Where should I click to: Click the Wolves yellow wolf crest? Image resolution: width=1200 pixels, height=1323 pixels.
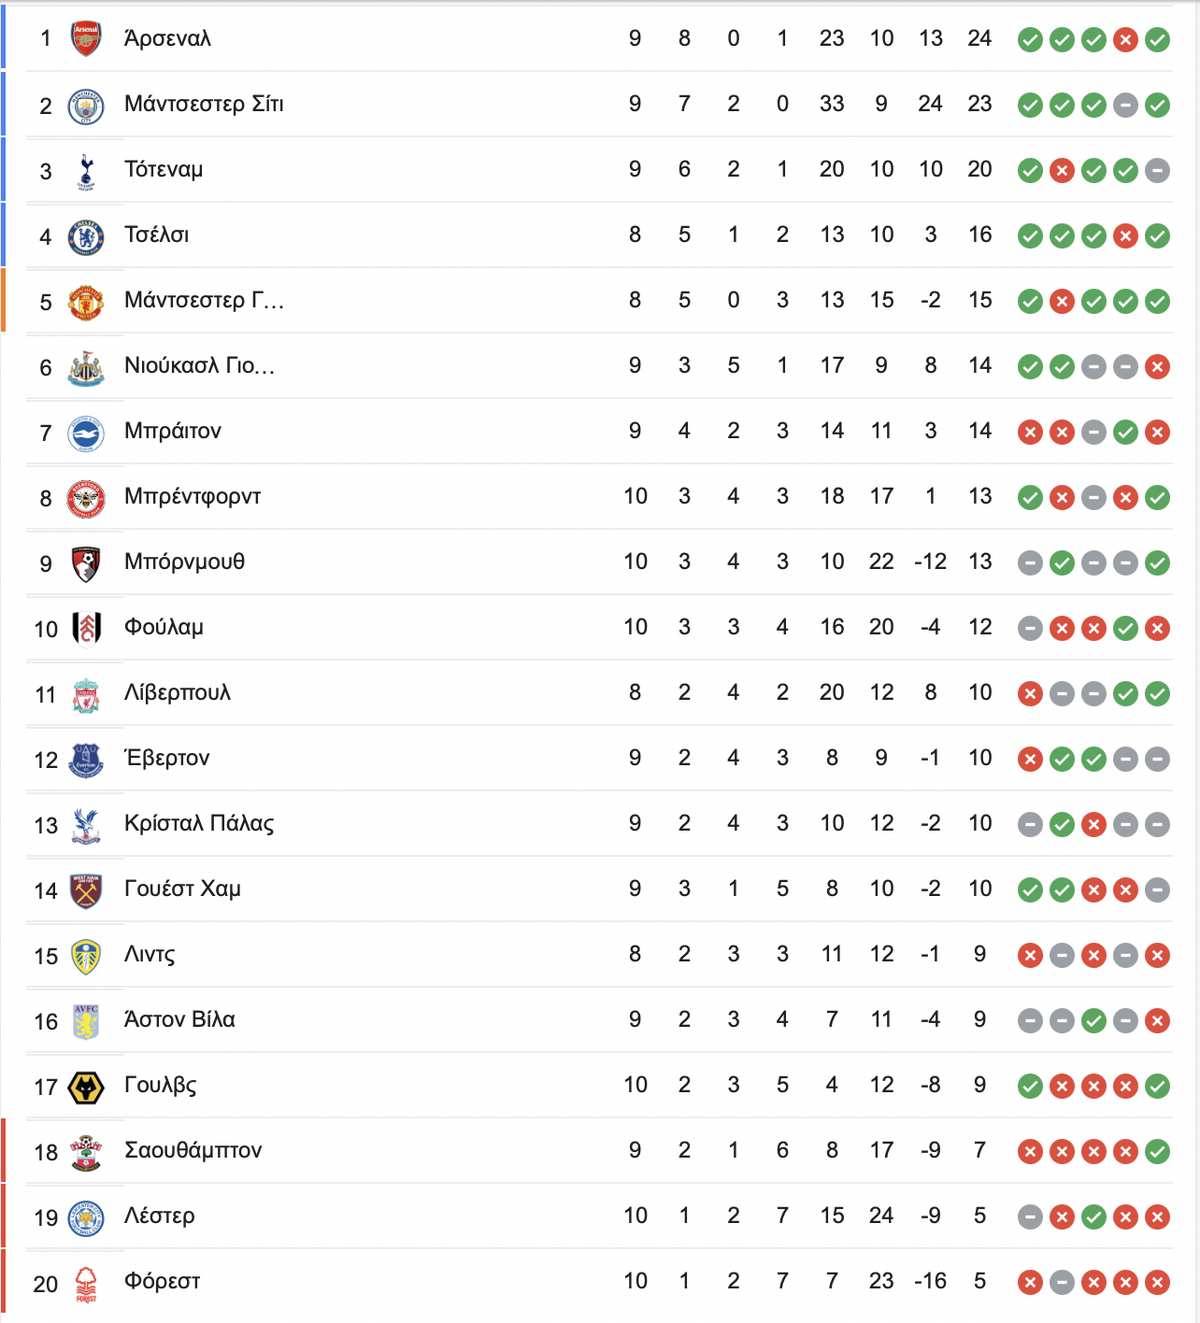tap(86, 1086)
